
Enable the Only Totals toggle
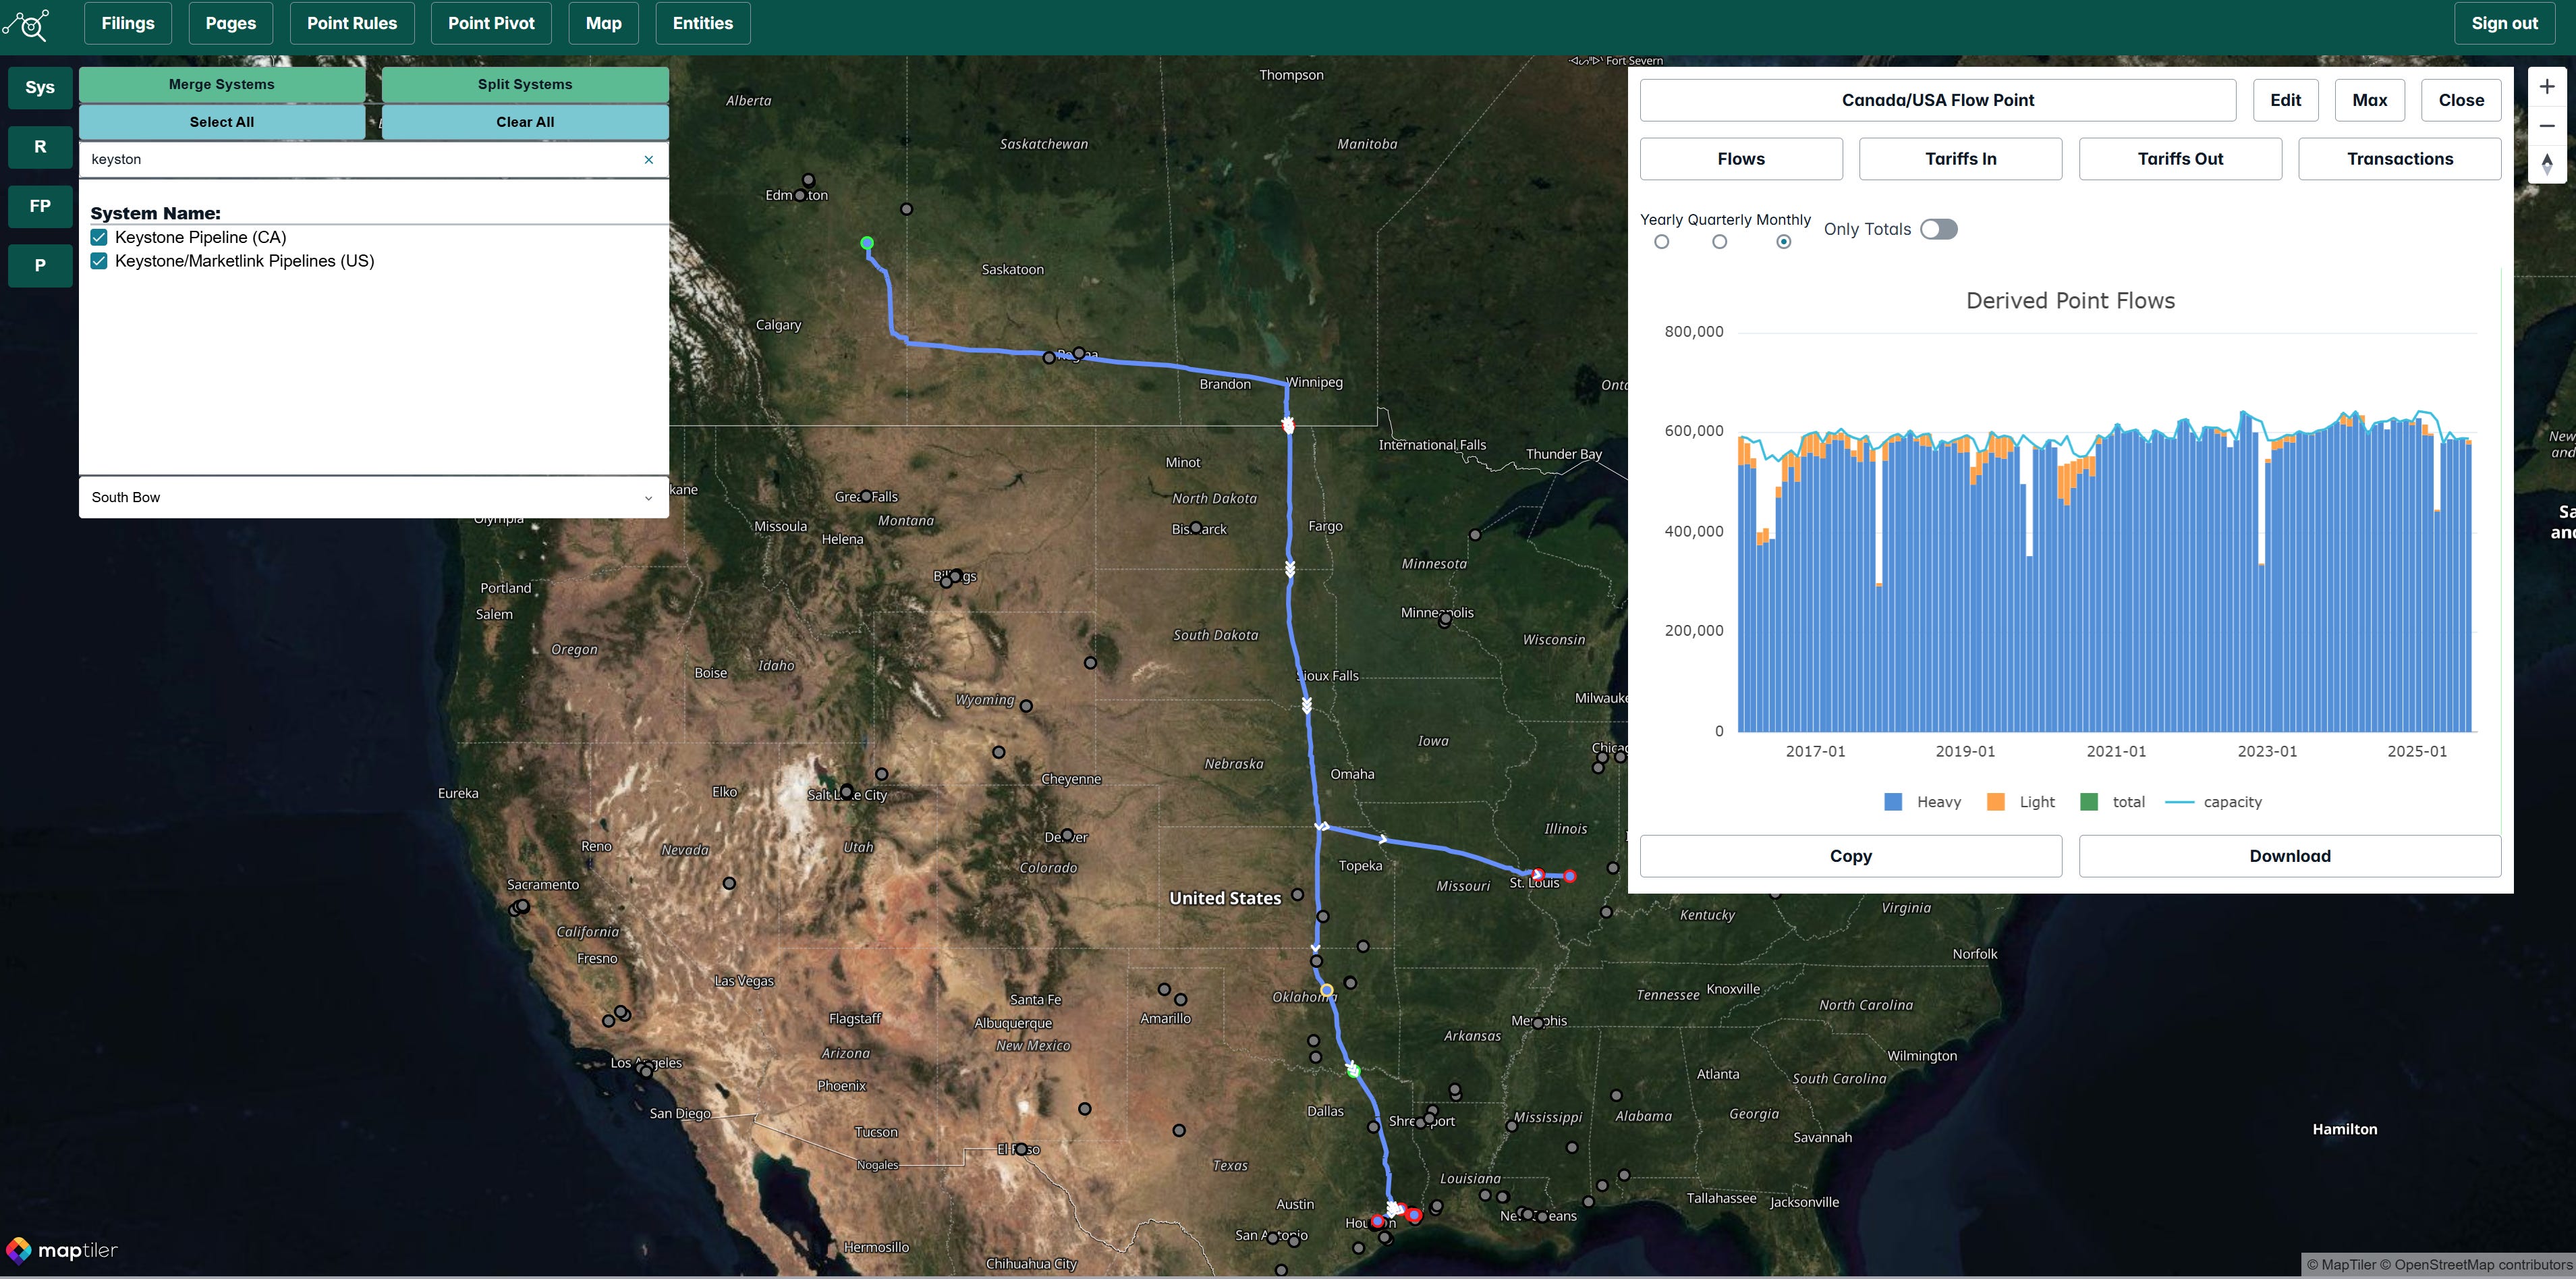(1938, 229)
